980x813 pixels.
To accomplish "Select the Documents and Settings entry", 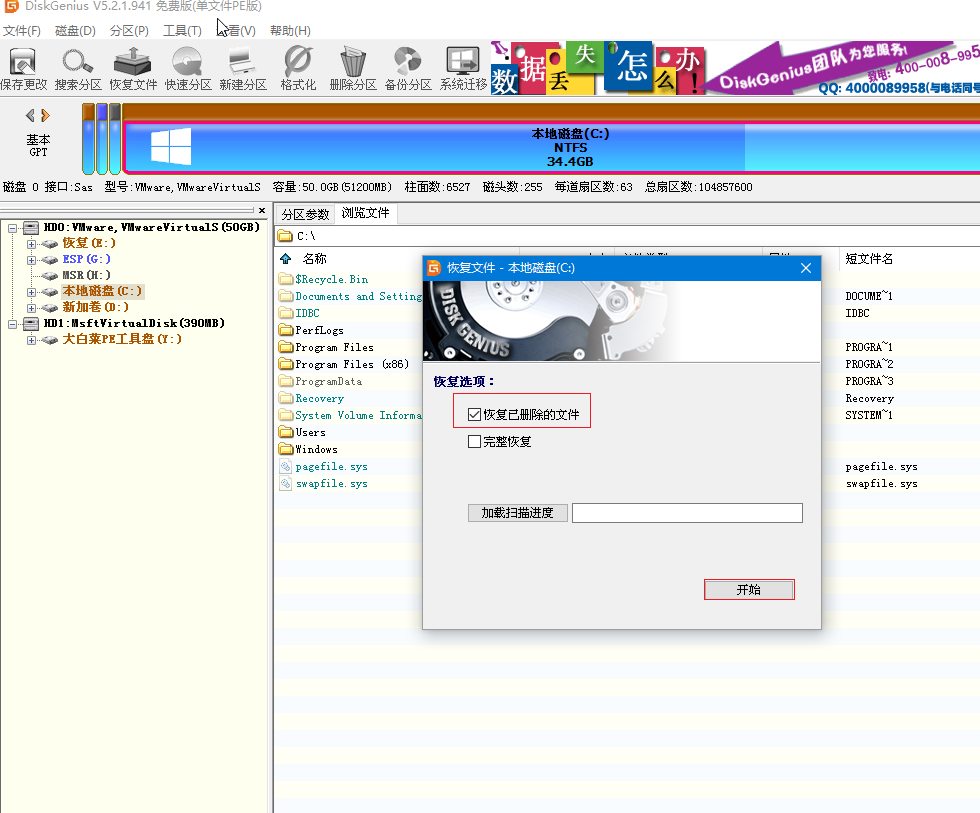I will [359, 296].
